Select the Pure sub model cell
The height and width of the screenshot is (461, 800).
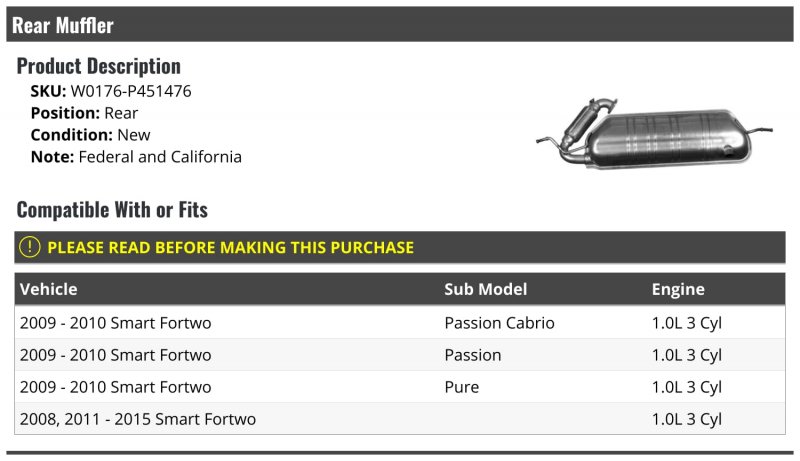pyautogui.click(x=461, y=387)
